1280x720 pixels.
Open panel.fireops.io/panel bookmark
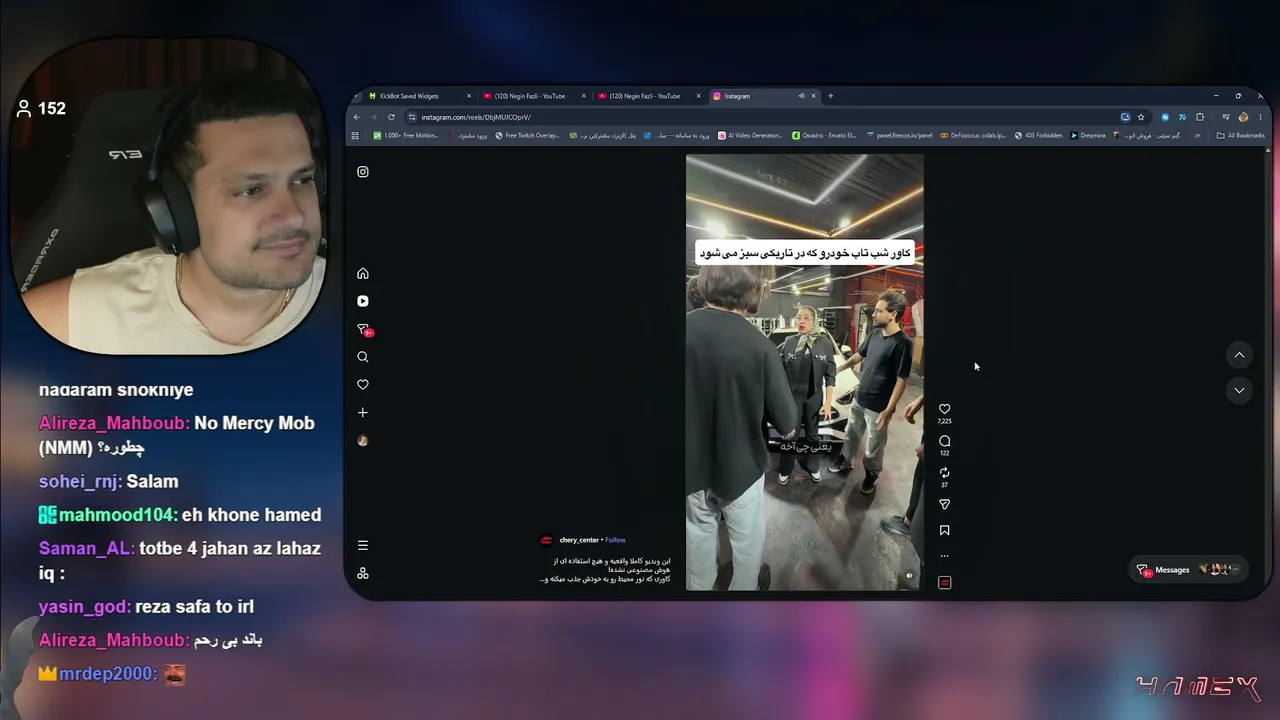900,135
